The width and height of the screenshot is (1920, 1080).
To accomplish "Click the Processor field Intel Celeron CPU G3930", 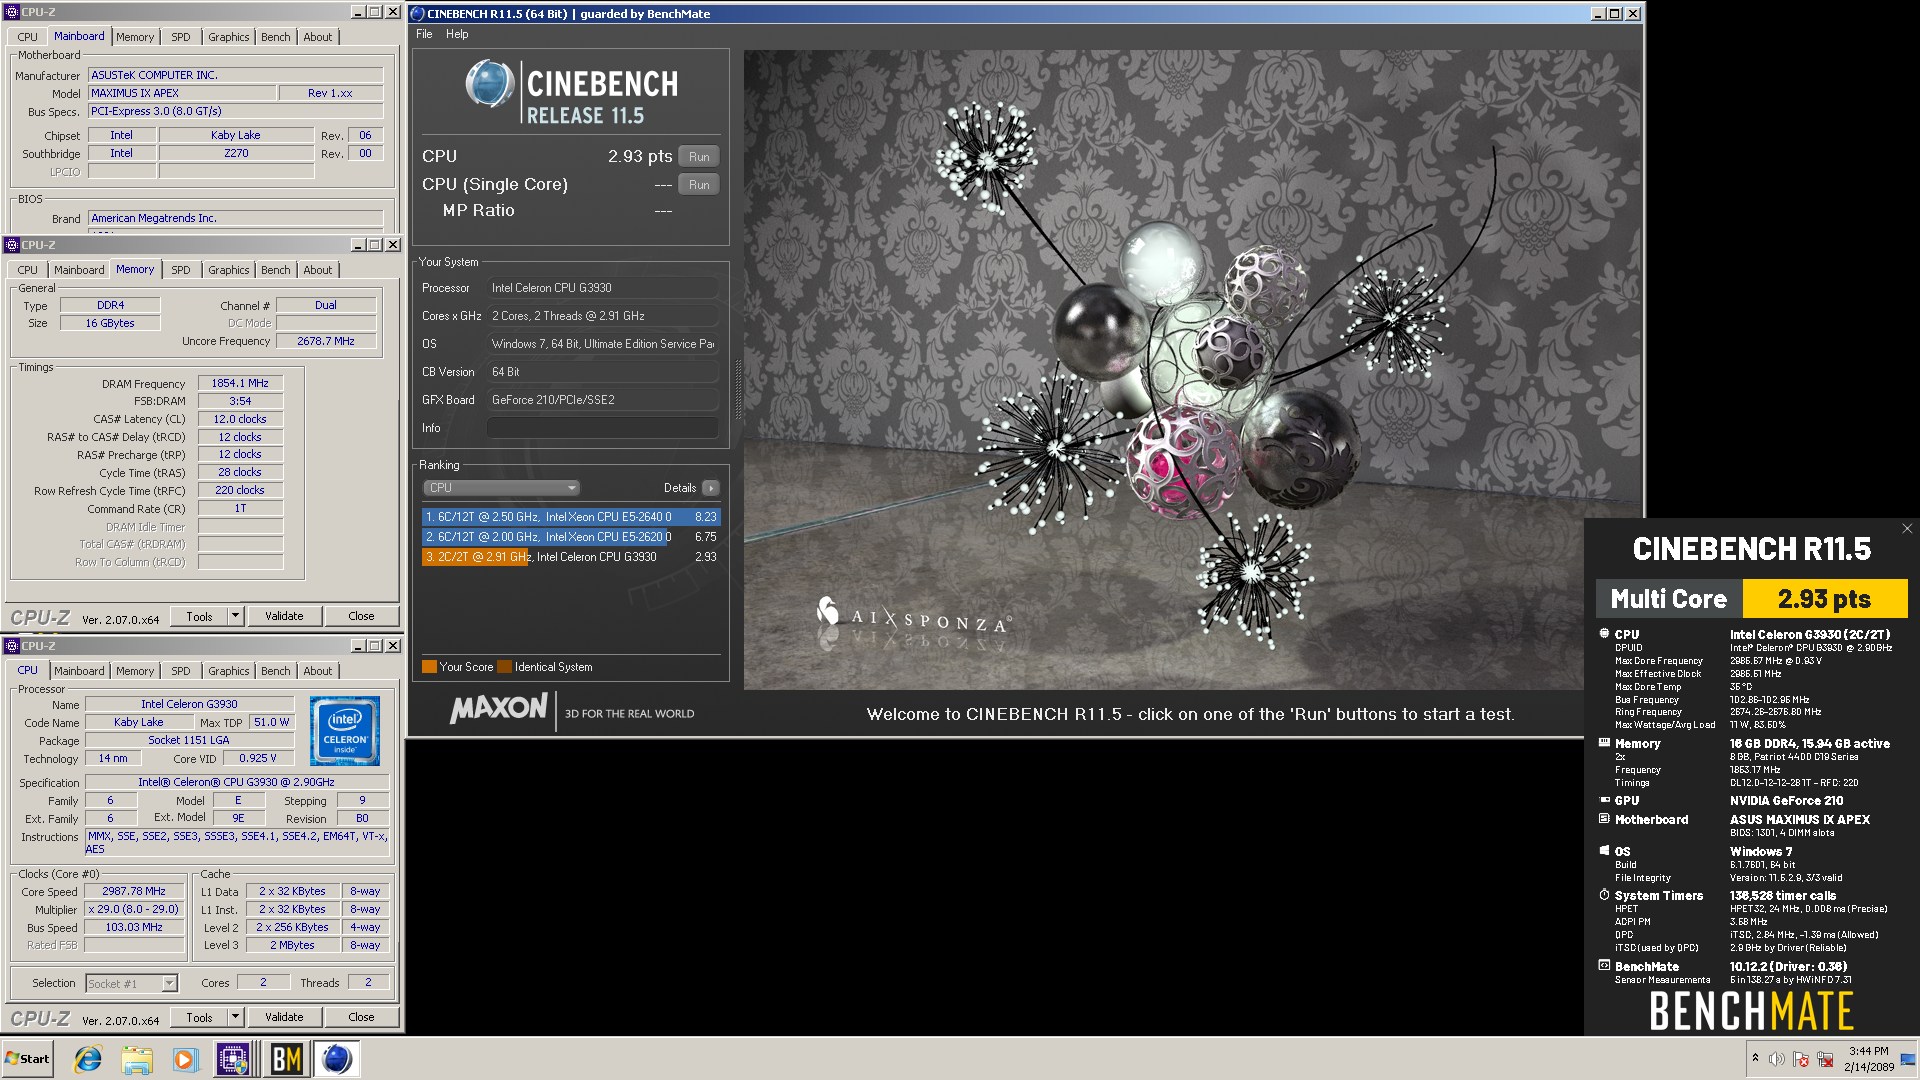I will (603, 288).
